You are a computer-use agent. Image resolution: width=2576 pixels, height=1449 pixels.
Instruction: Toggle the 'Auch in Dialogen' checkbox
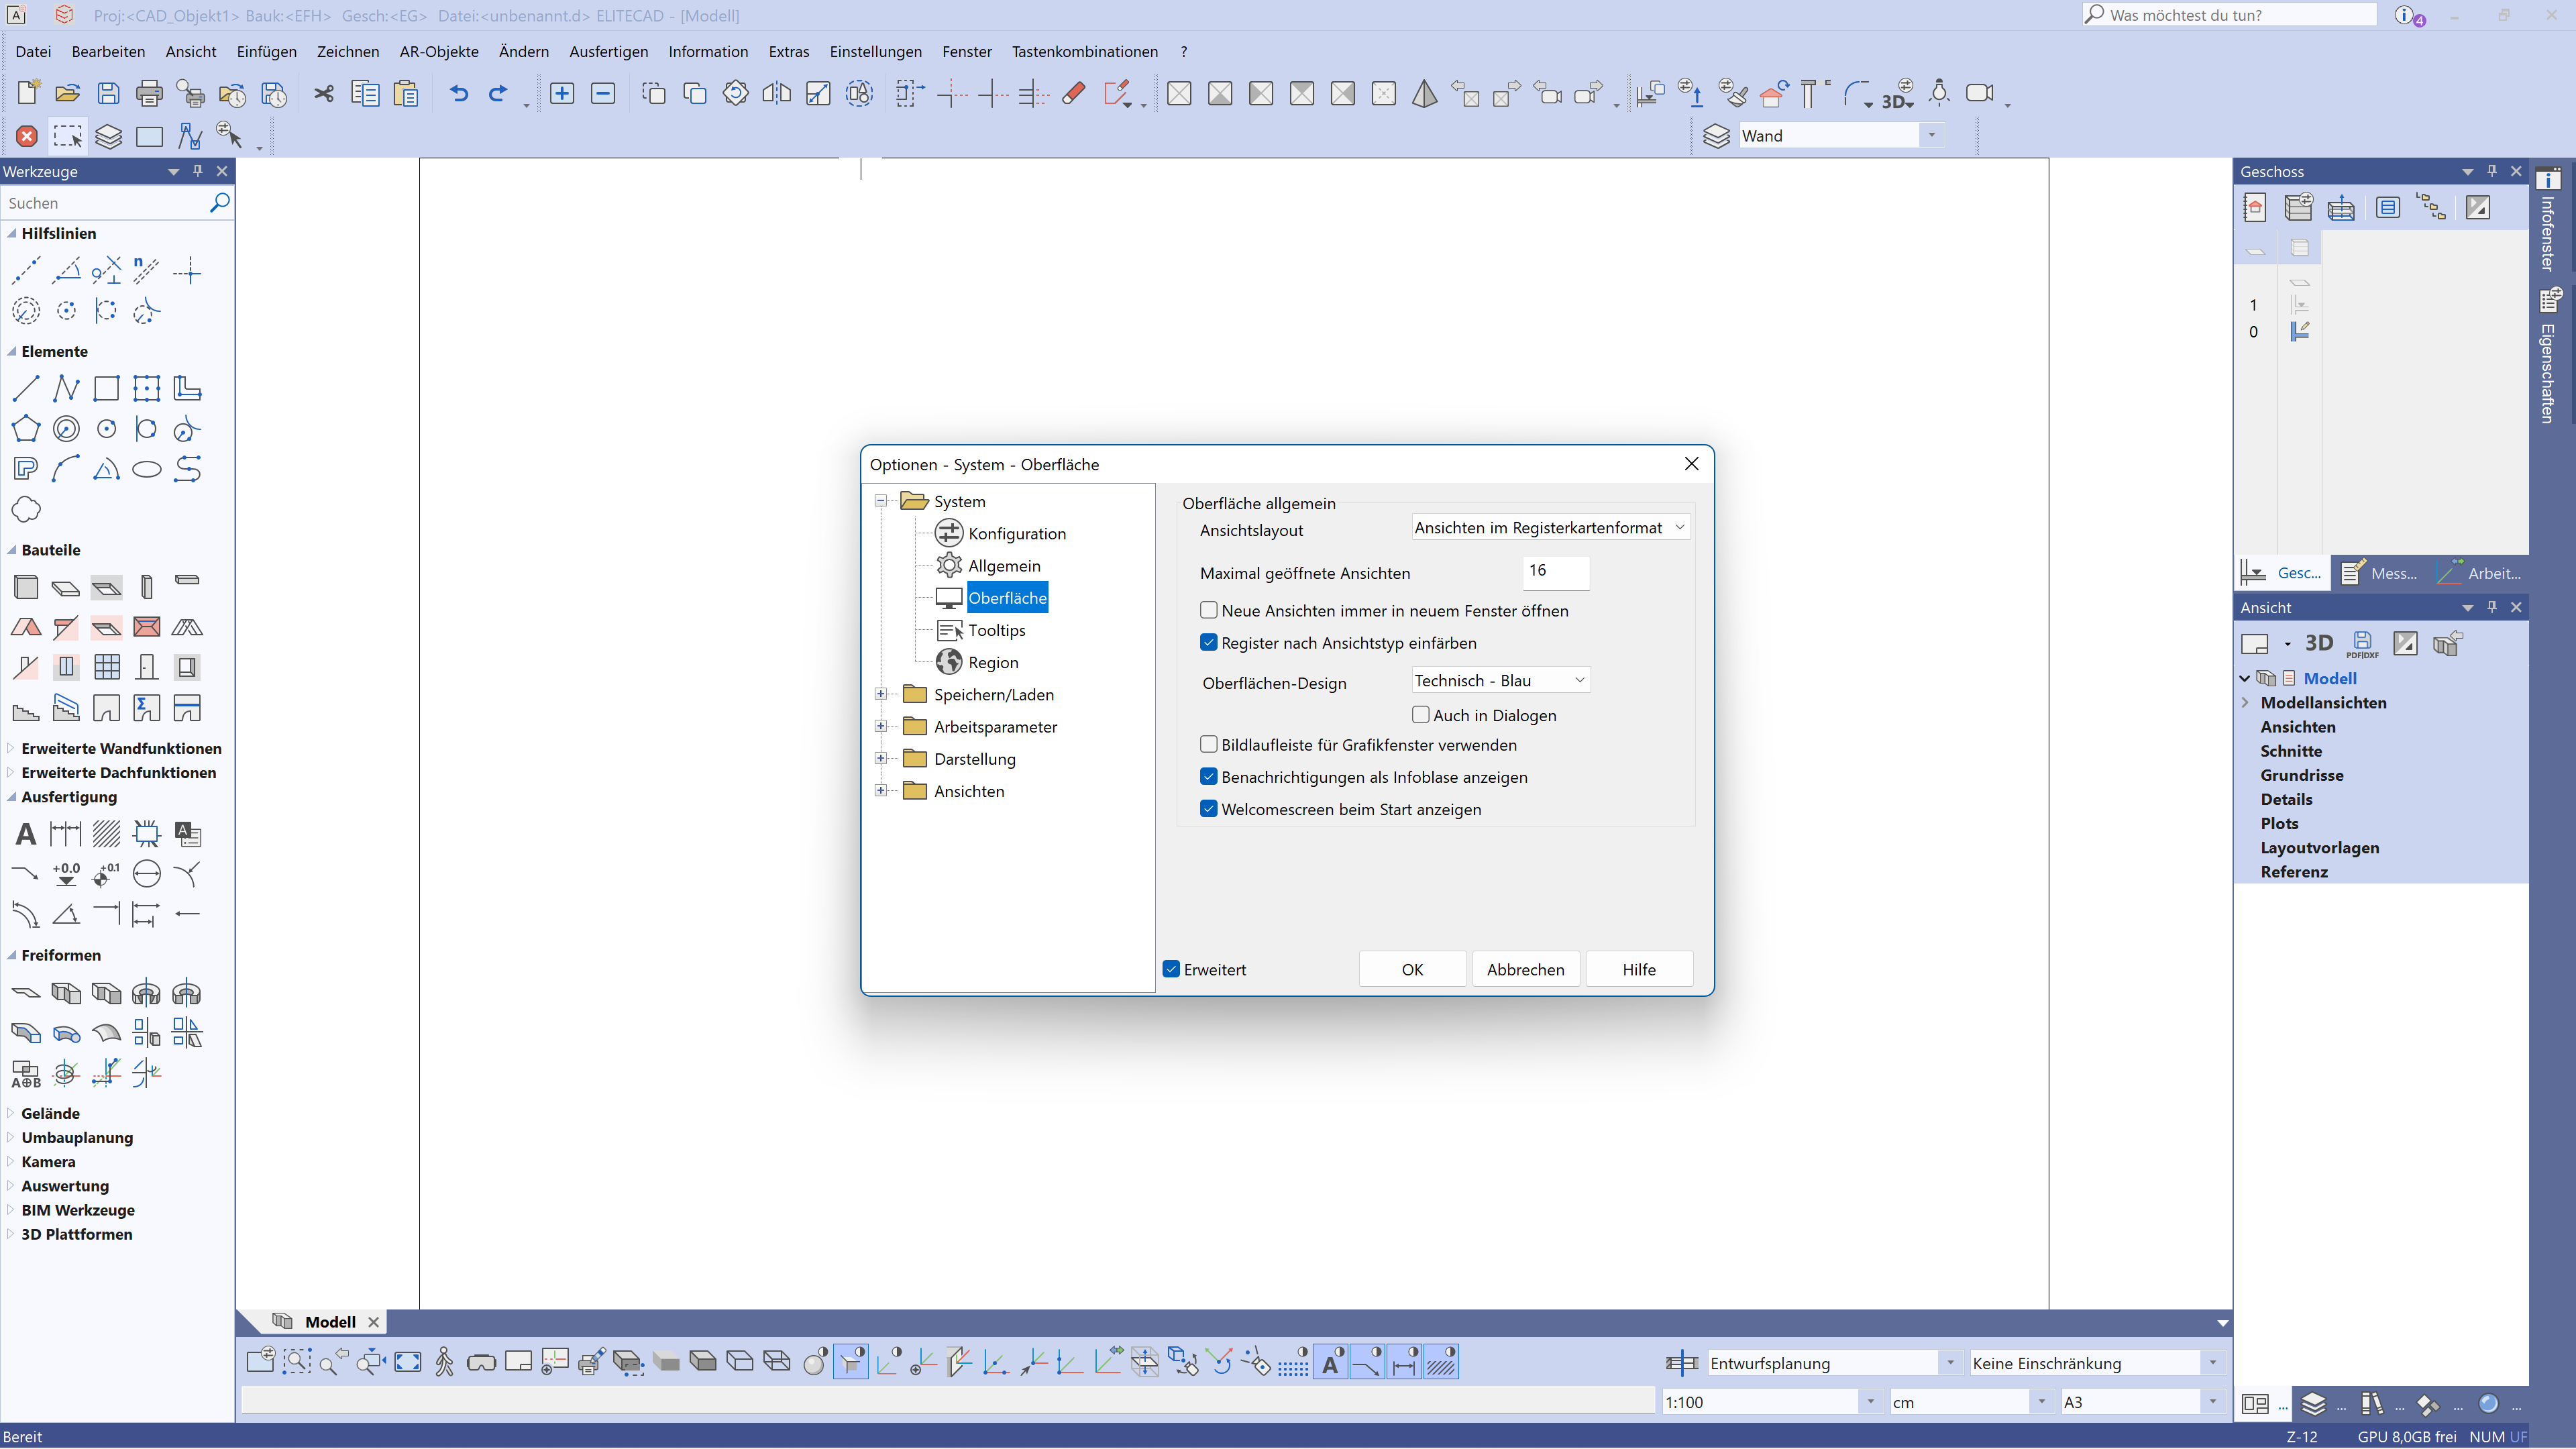tap(1420, 715)
